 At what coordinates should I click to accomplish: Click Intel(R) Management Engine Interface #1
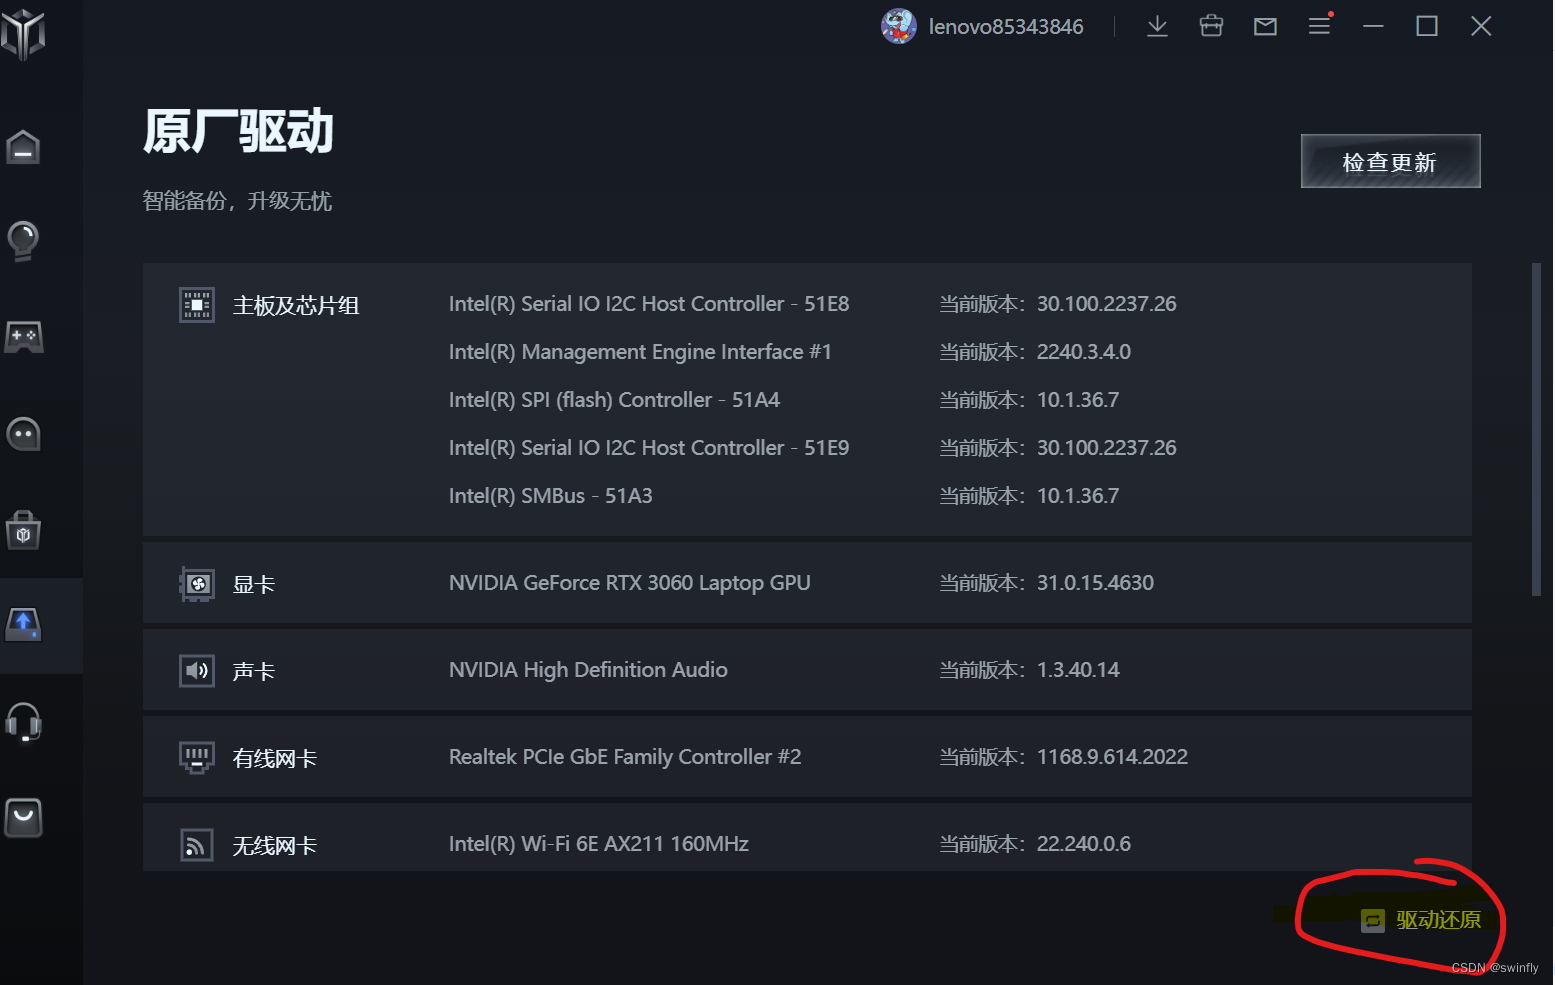tap(640, 352)
